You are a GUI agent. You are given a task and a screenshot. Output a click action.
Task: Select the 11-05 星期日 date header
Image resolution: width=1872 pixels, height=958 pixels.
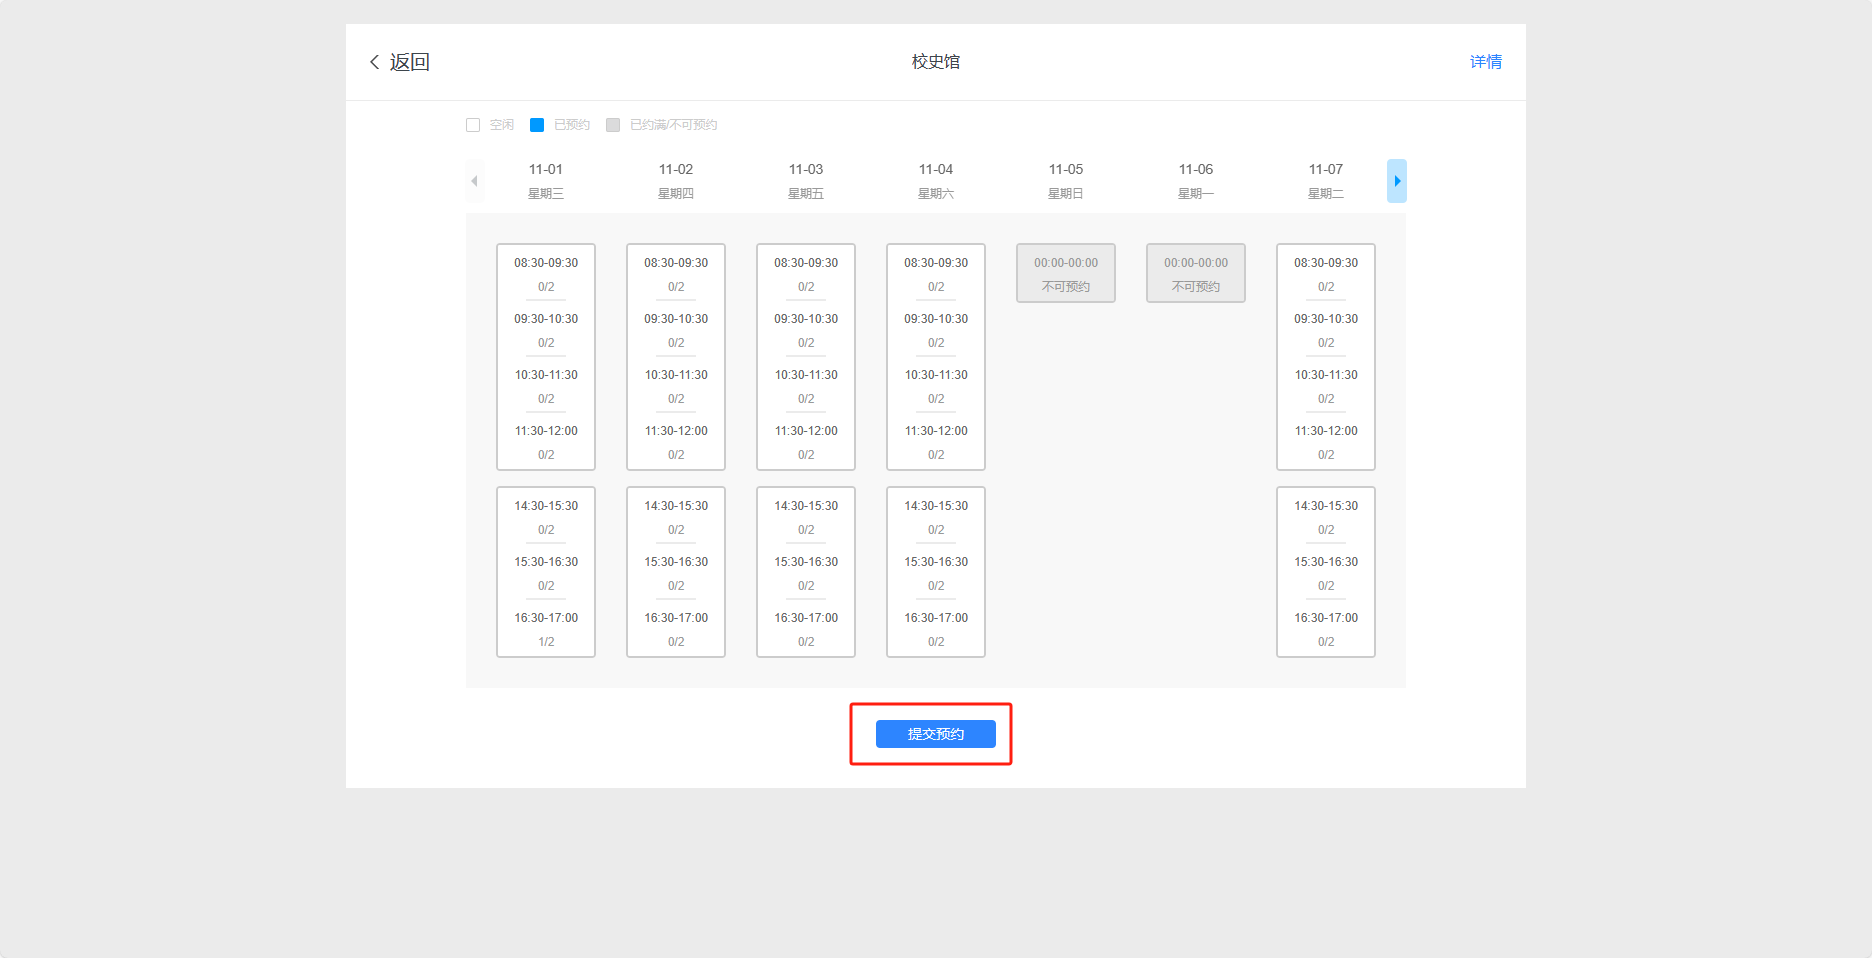[x=1066, y=181]
